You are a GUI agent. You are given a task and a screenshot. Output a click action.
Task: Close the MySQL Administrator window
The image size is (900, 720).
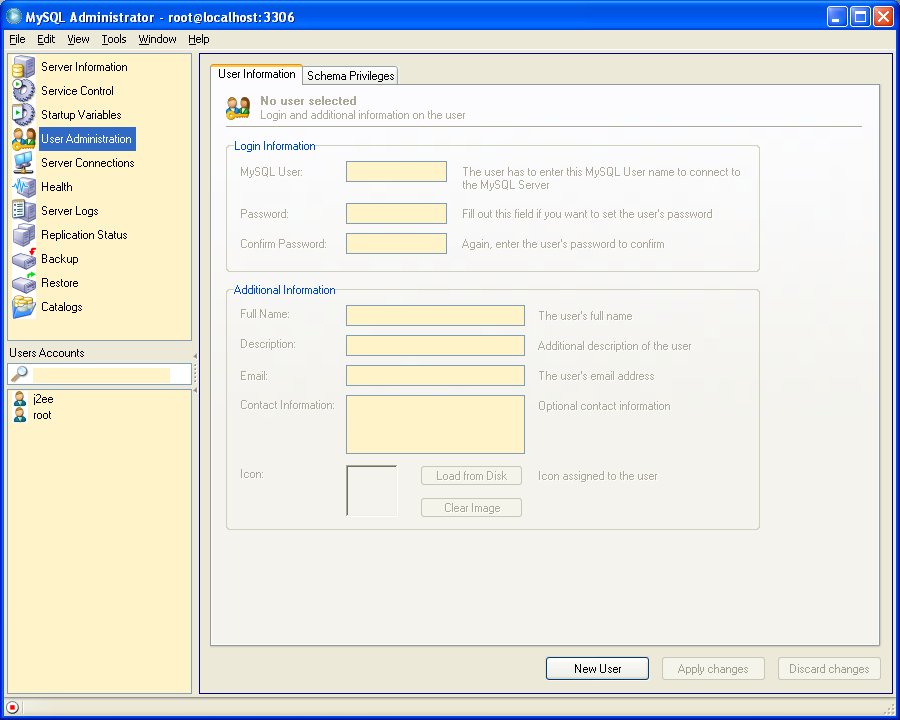pyautogui.click(x=883, y=17)
